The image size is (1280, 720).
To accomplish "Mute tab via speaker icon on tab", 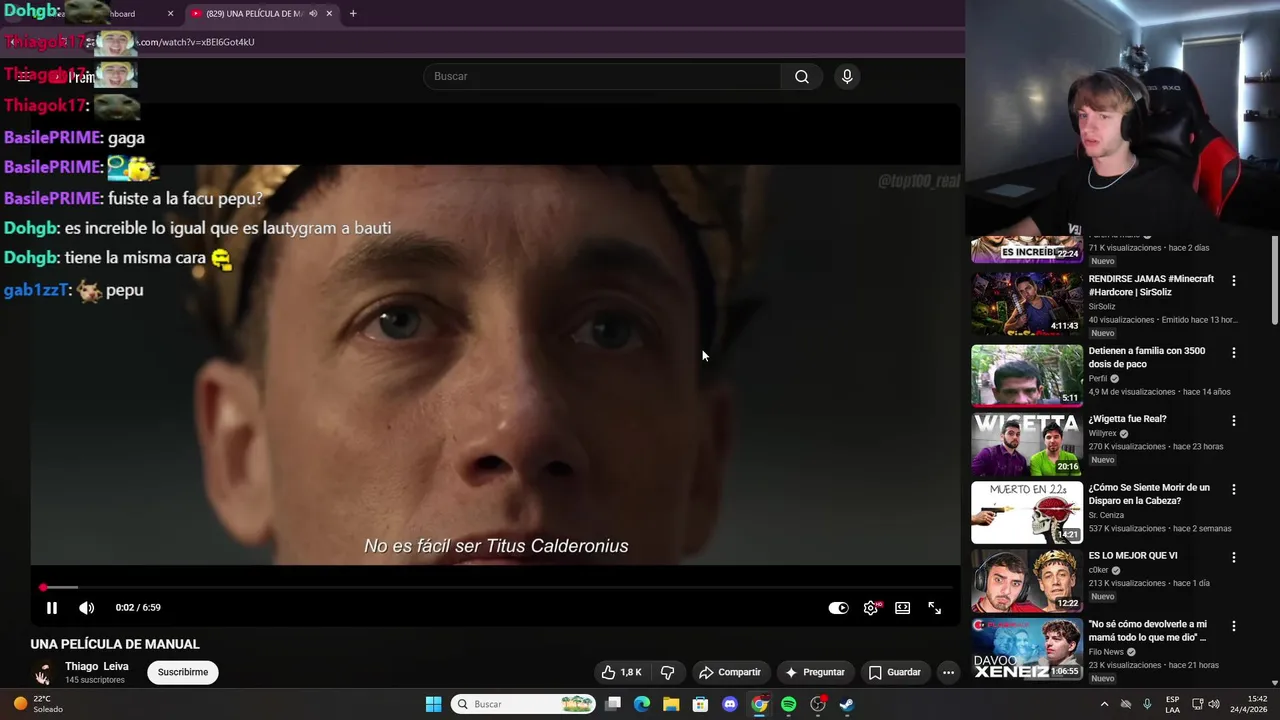I will coord(313,14).
